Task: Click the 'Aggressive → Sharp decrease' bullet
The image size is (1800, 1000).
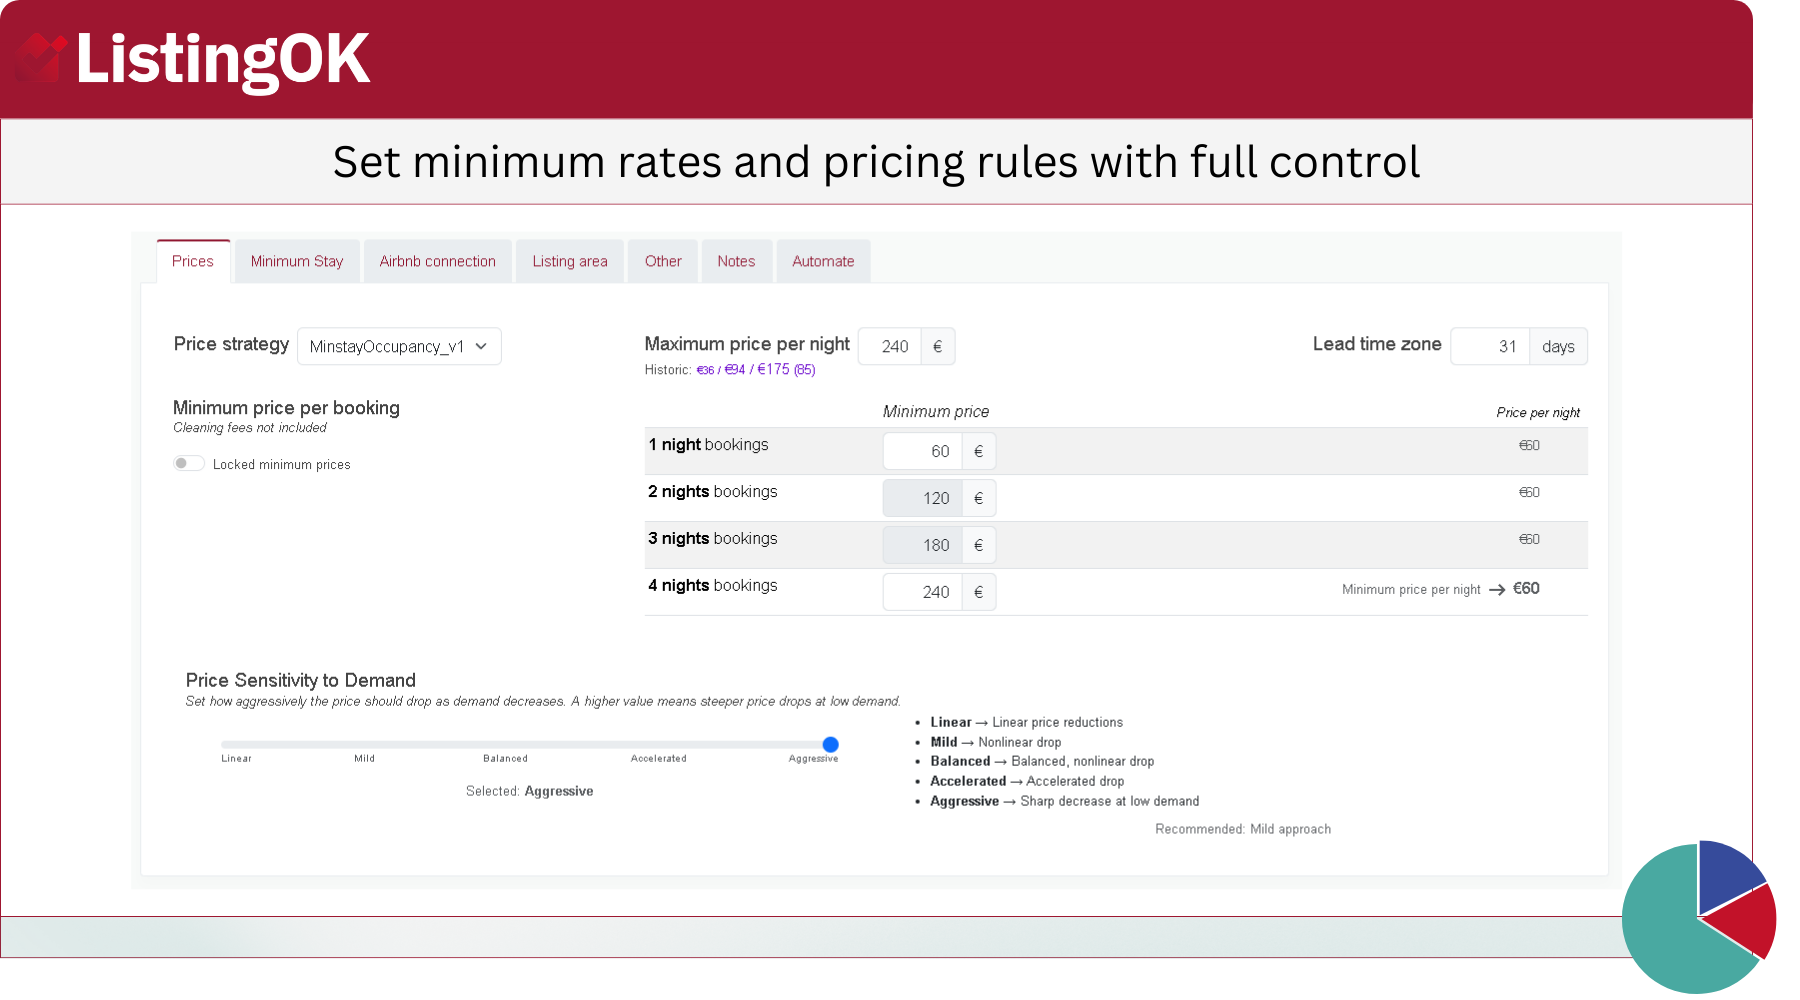Action: click(1064, 801)
